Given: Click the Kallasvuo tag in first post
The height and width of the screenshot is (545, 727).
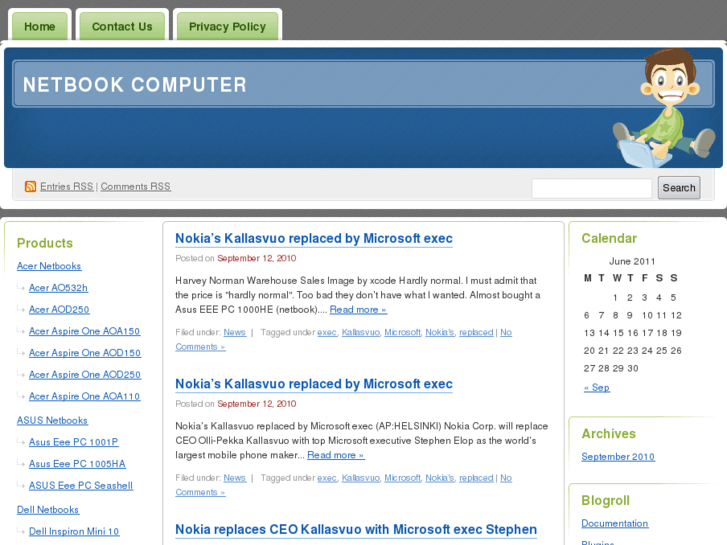Looking at the screenshot, I should click(x=361, y=333).
